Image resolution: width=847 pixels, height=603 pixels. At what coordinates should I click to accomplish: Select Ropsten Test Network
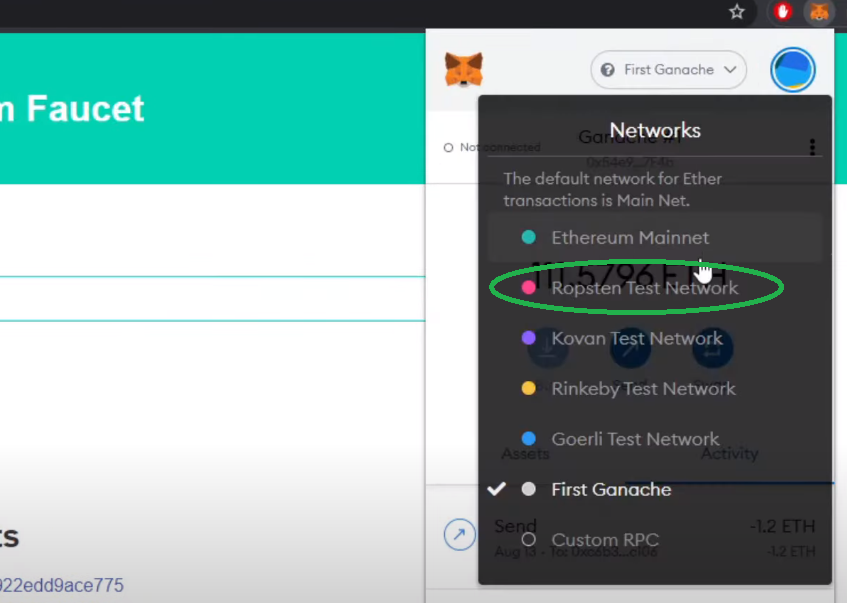tap(655, 288)
